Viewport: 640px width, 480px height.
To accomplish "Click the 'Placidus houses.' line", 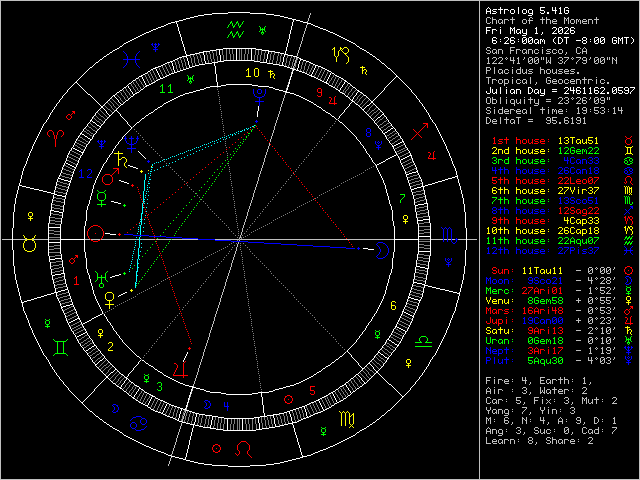I will coord(533,71).
